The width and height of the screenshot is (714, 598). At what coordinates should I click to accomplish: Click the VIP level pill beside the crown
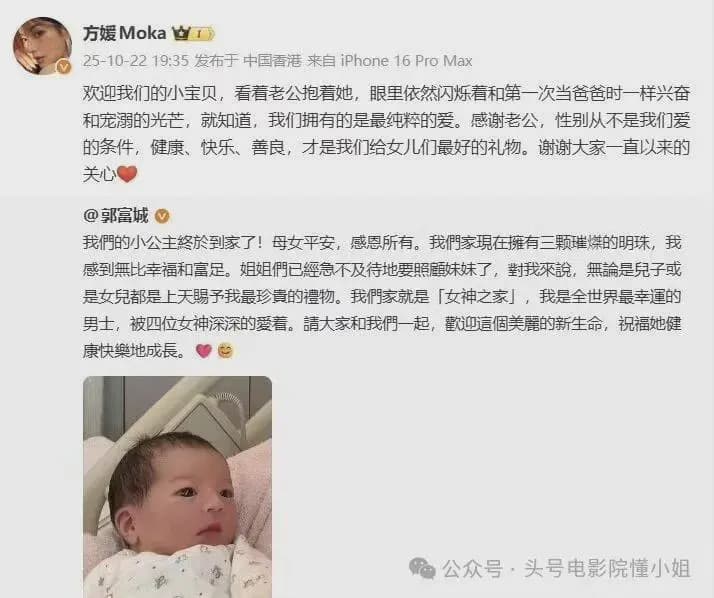click(201, 34)
